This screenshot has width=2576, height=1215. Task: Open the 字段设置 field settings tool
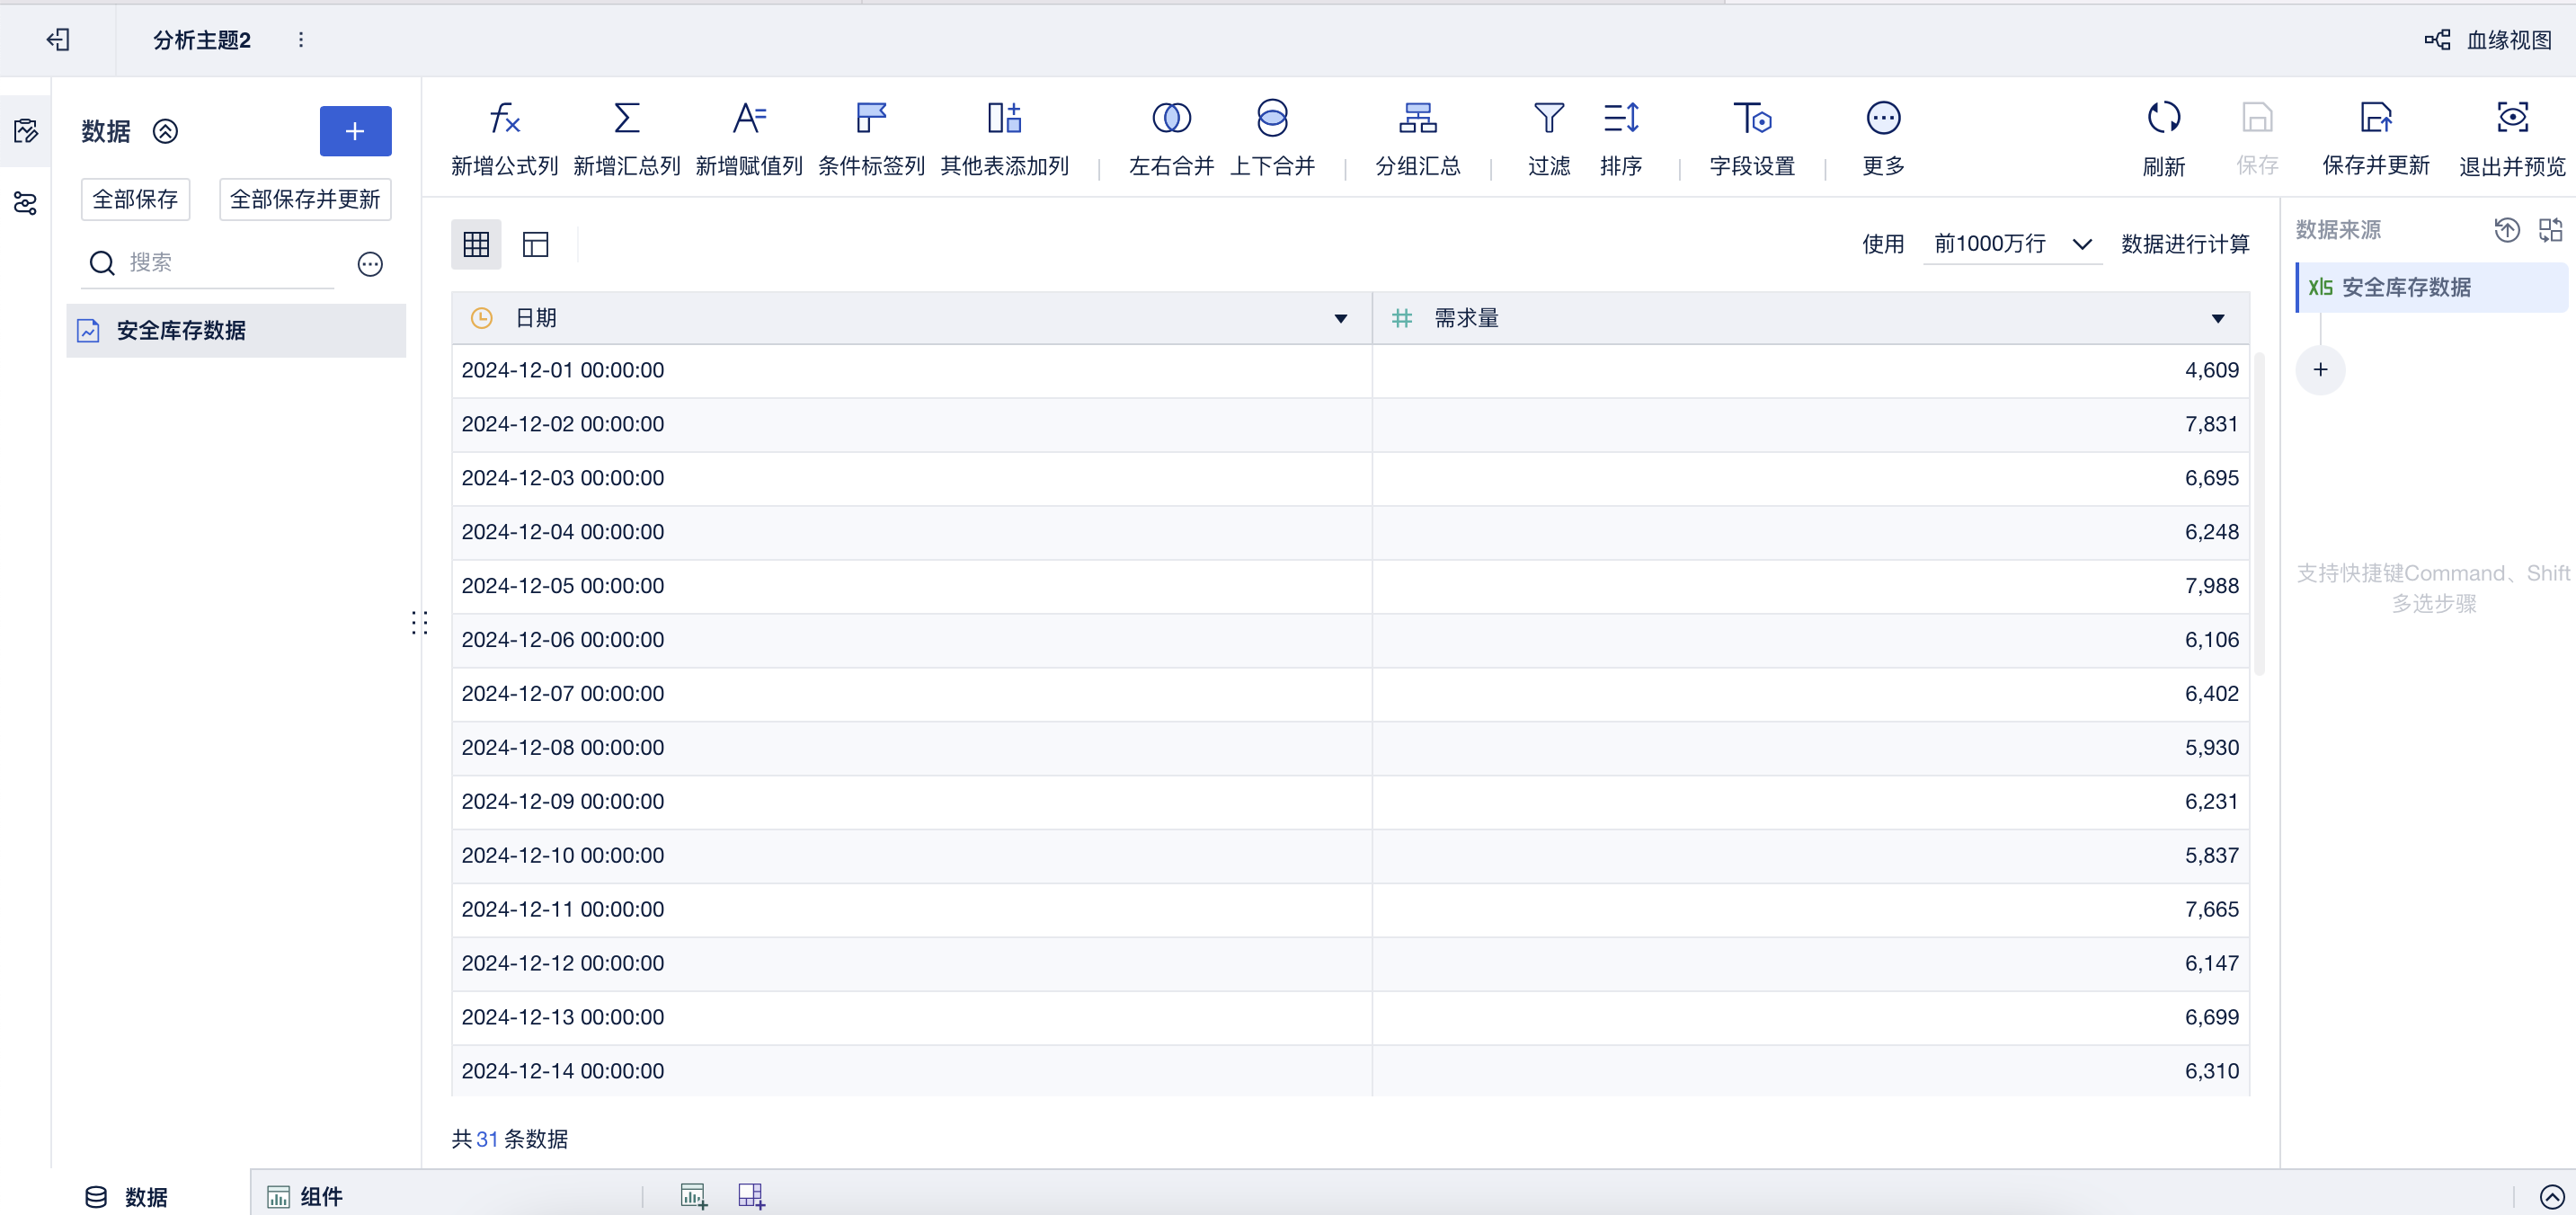coord(1751,119)
